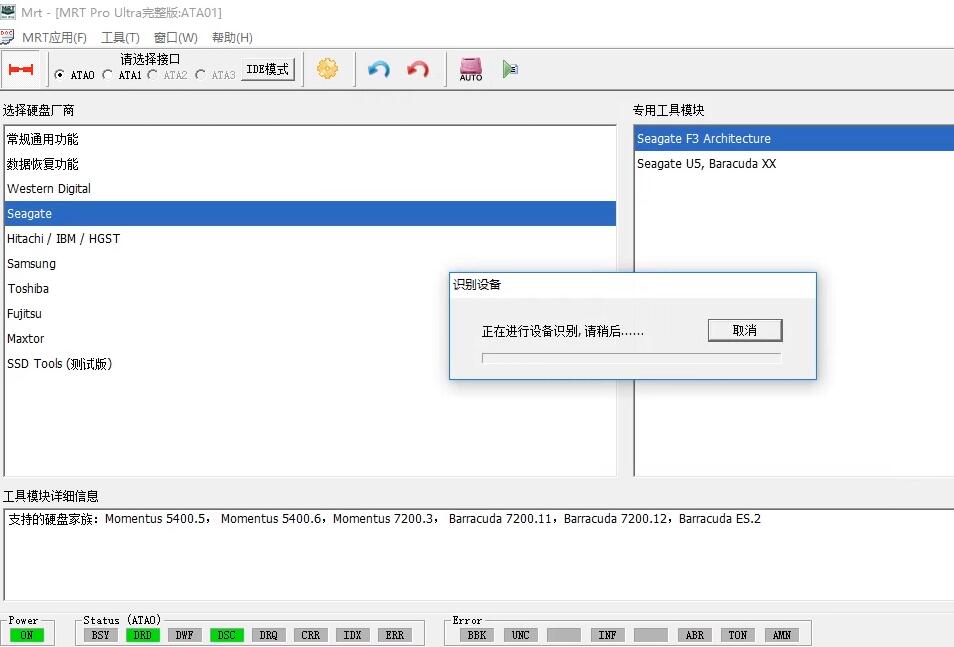Image resolution: width=954 pixels, height=647 pixels.
Task: Click the 识别设备 dialog title bar
Action: pyautogui.click(x=633, y=285)
